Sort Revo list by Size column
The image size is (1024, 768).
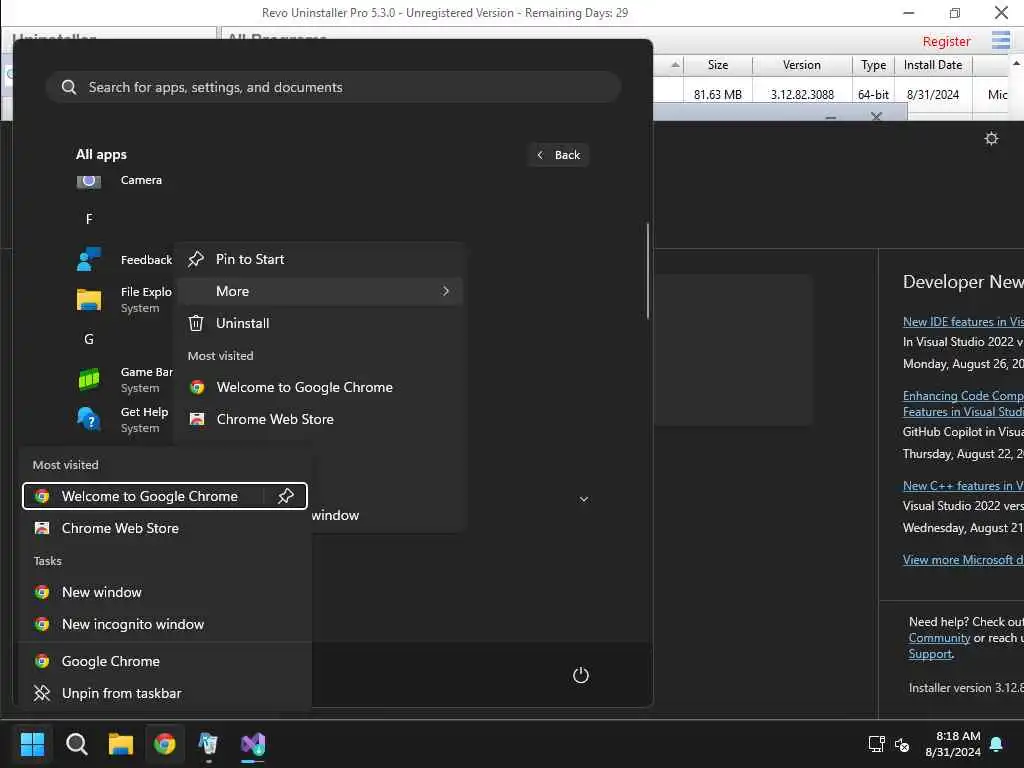click(x=718, y=65)
